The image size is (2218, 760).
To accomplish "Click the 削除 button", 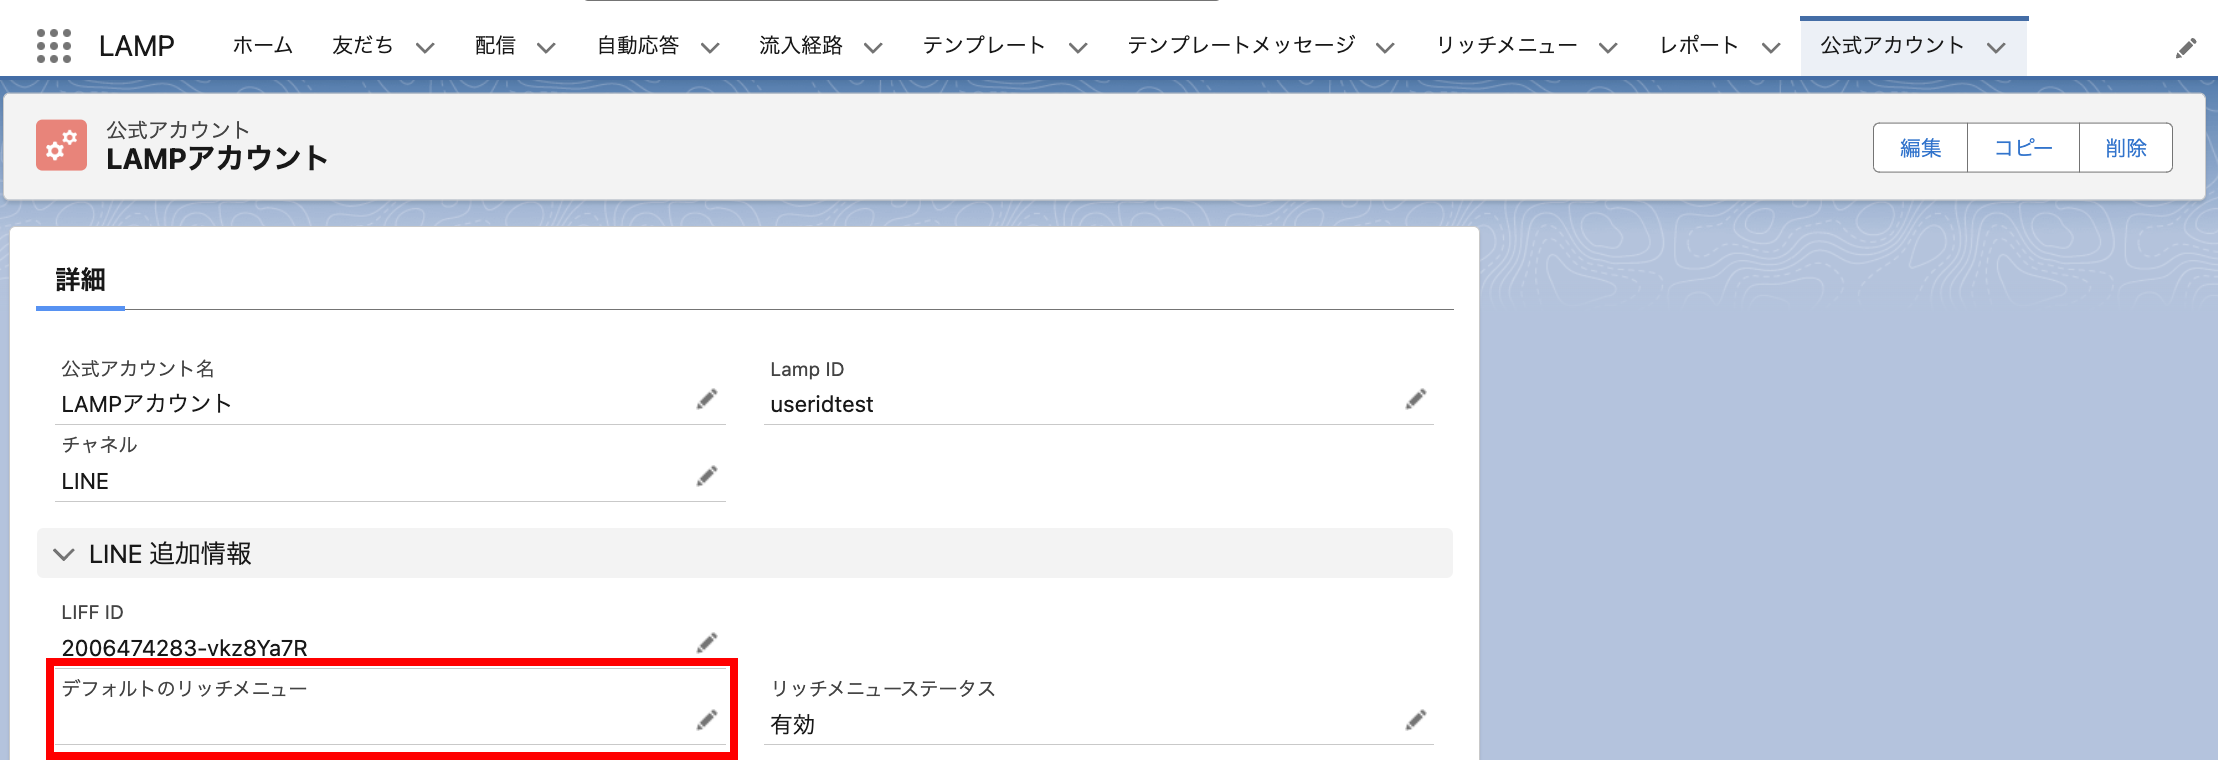I will click(x=2125, y=148).
